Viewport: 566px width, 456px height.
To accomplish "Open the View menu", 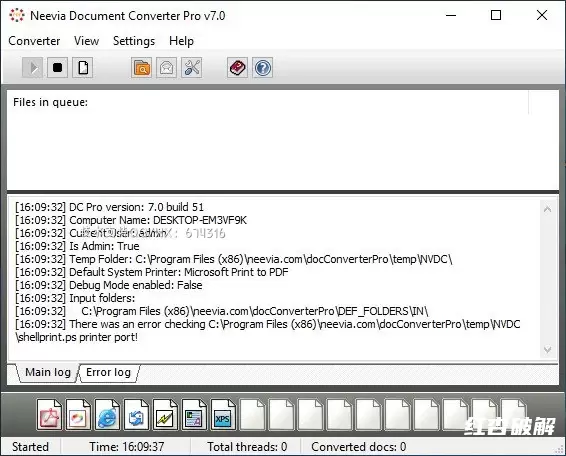I will [86, 41].
